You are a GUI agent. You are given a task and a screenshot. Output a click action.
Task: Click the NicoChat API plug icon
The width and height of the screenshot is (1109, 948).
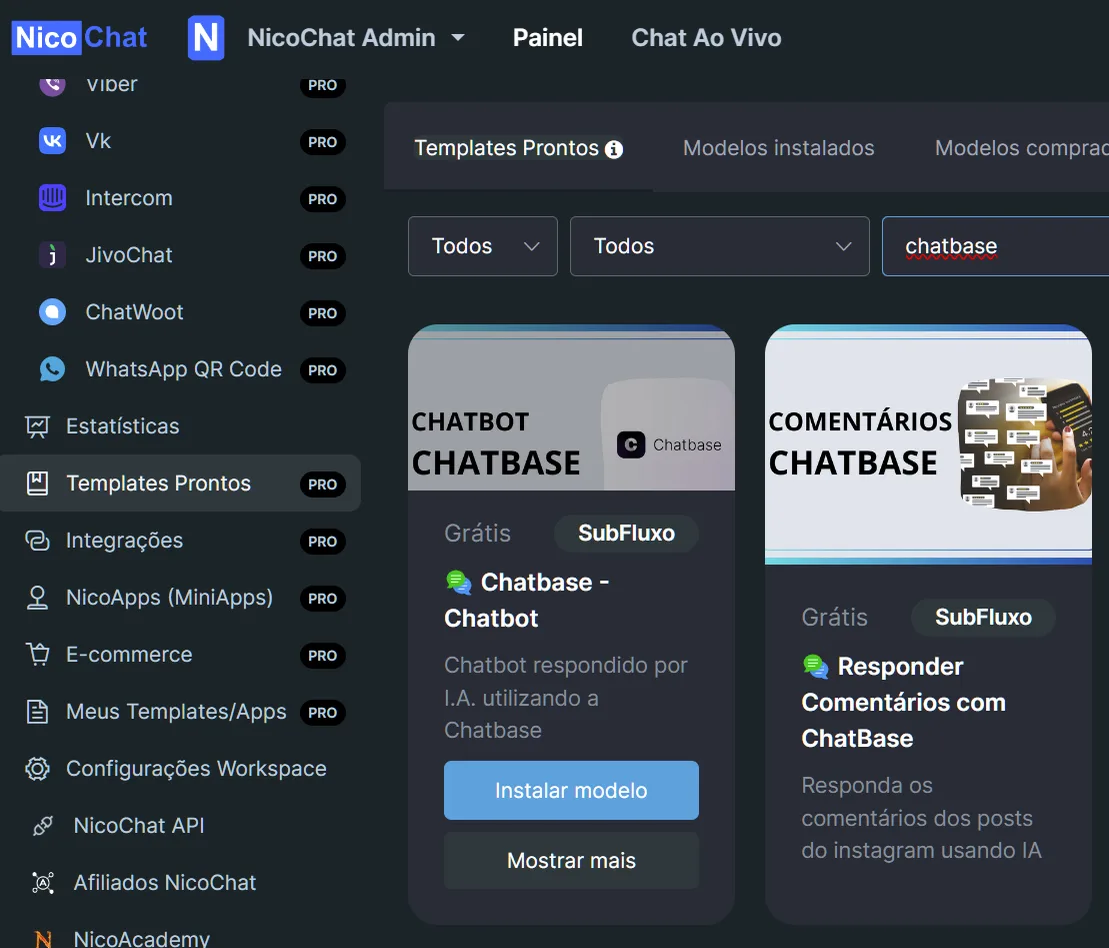[43, 826]
